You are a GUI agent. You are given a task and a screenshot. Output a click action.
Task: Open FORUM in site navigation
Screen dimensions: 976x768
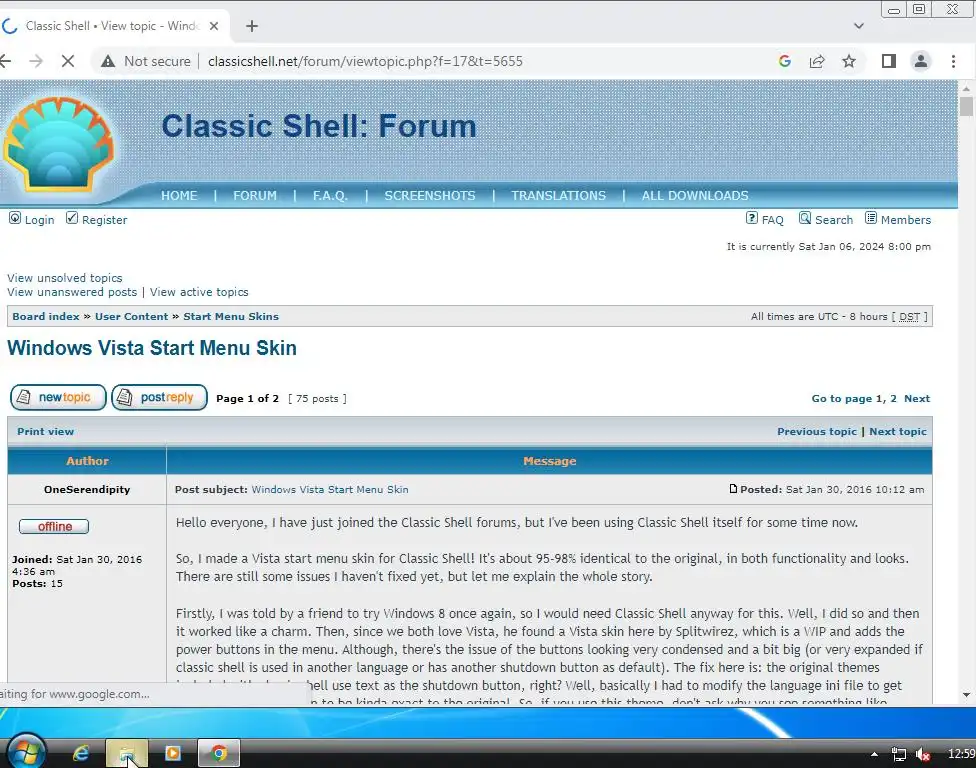(255, 195)
